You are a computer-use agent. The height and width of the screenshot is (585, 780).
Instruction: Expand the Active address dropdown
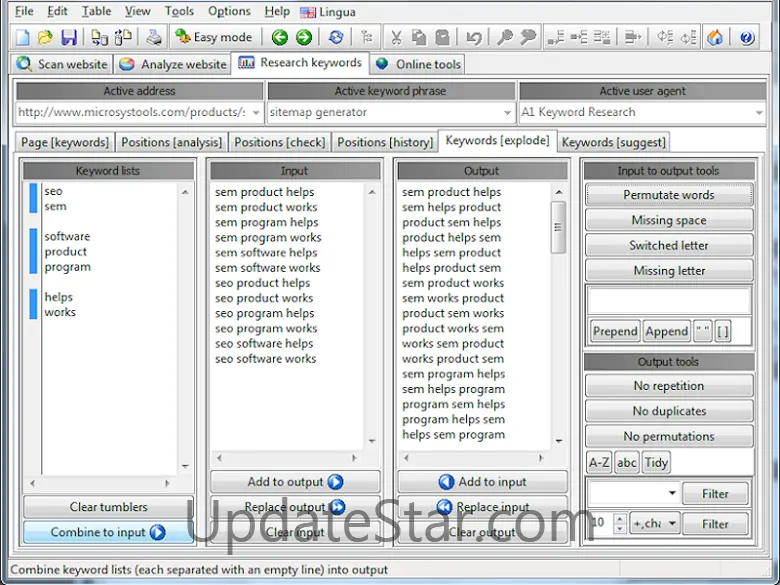[256, 113]
